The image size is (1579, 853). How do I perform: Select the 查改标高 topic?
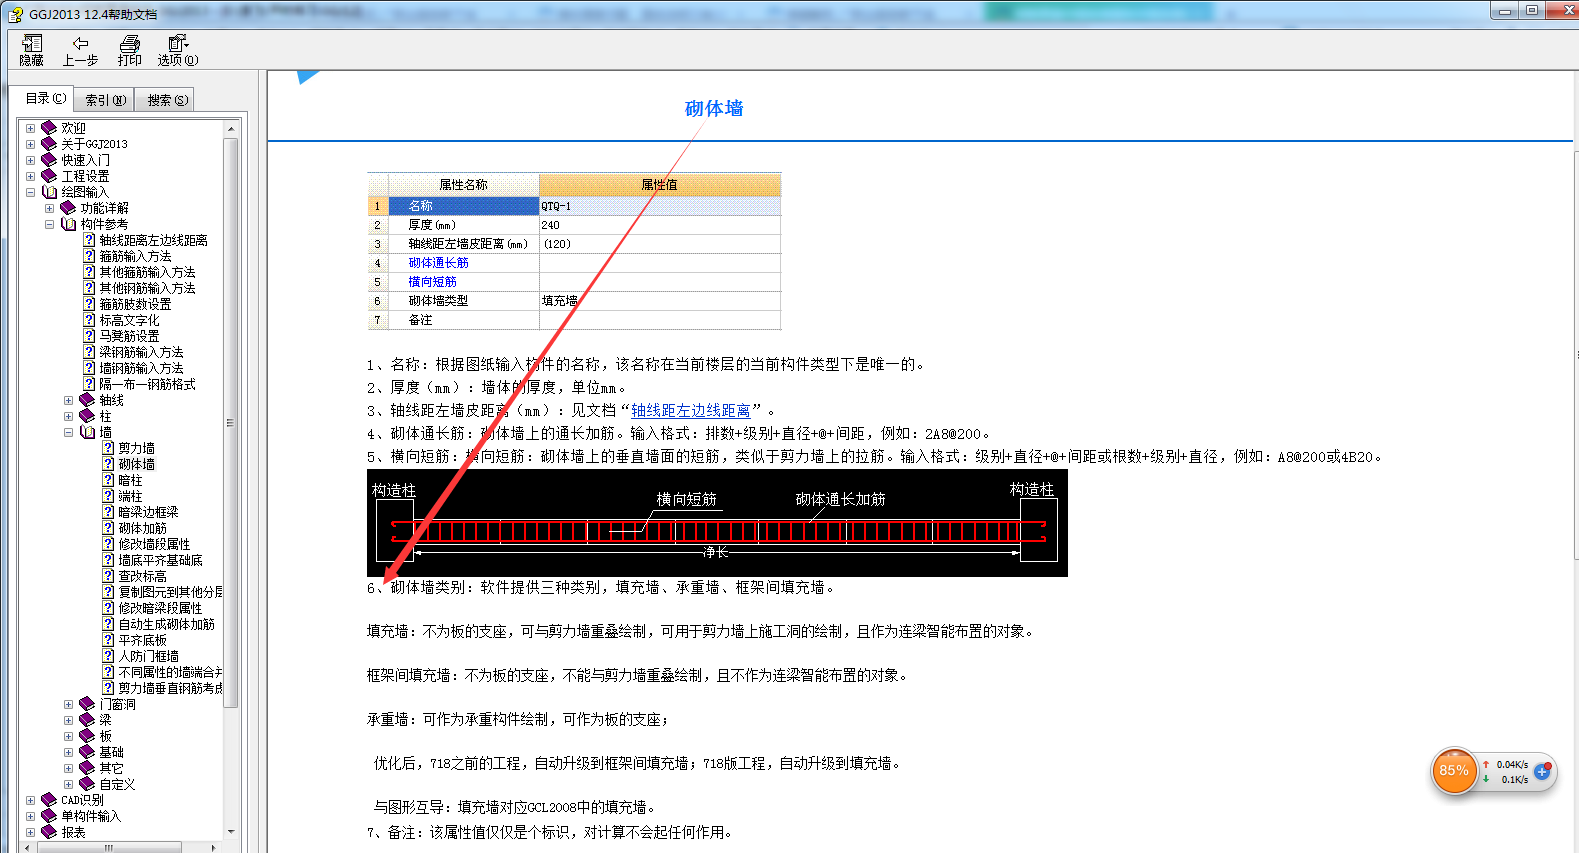click(x=142, y=576)
